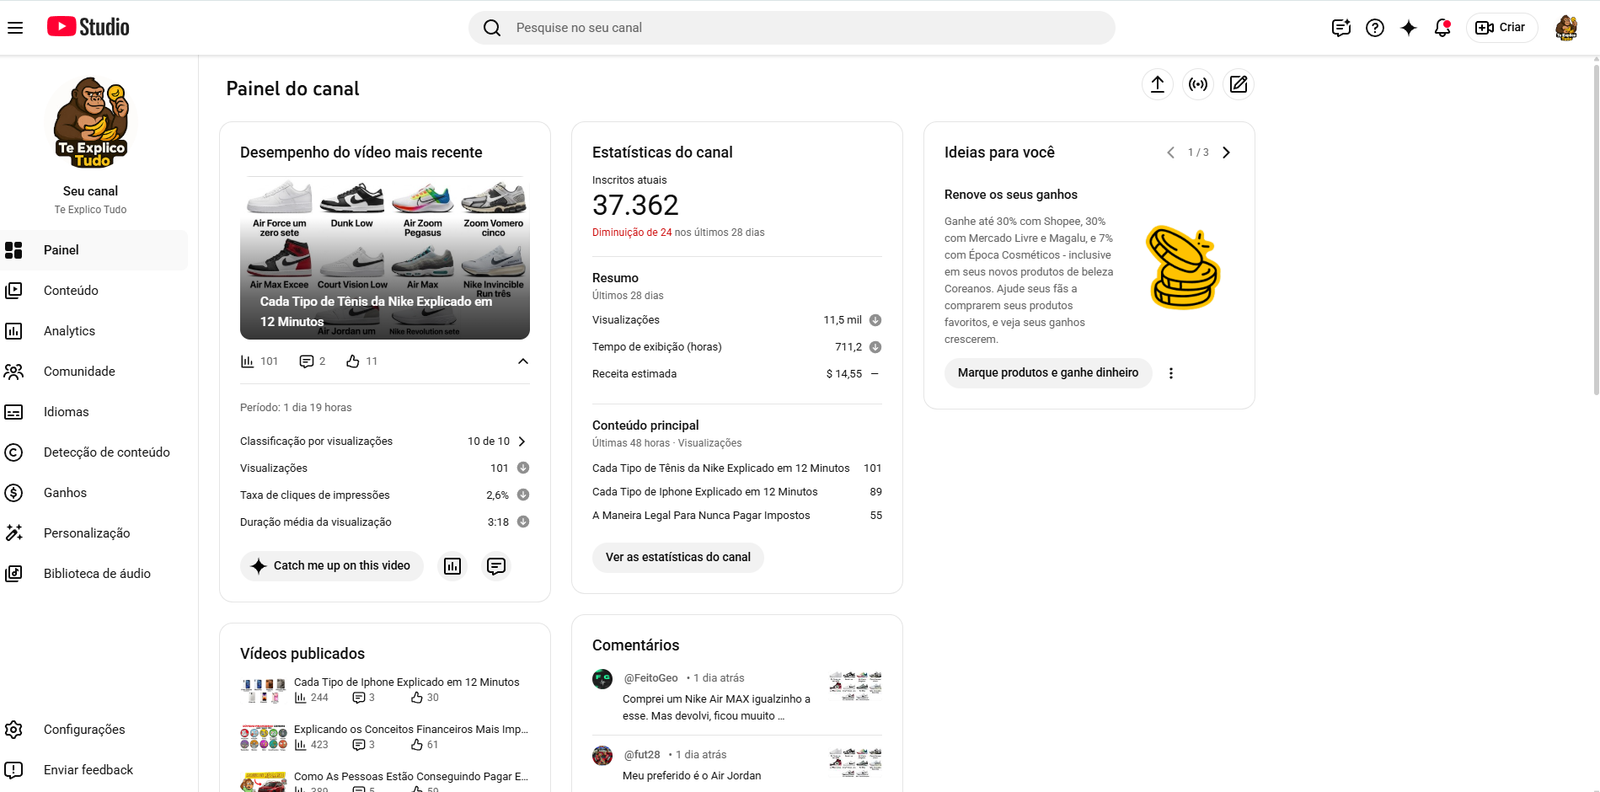This screenshot has height=792, width=1600.
Task: Open the help question mark icon
Action: click(1375, 28)
